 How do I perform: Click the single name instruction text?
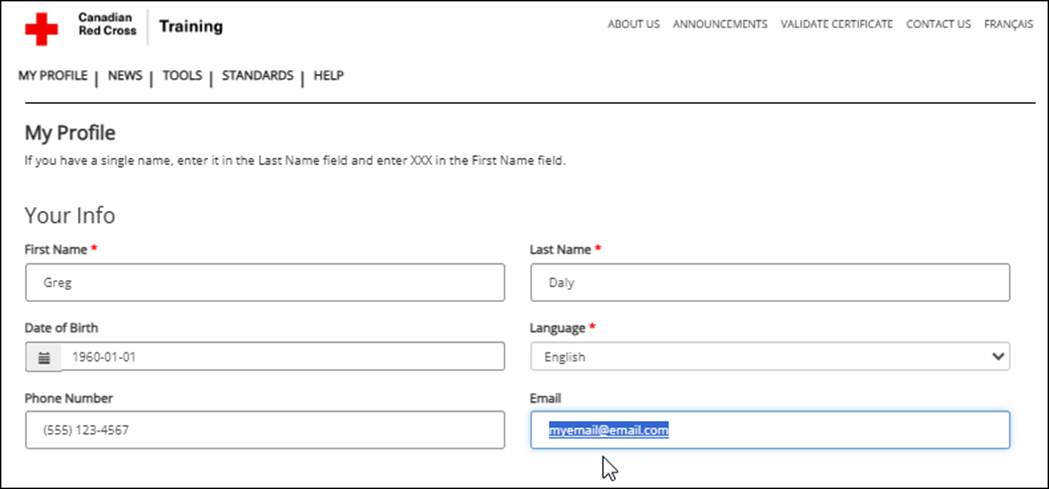pos(295,161)
